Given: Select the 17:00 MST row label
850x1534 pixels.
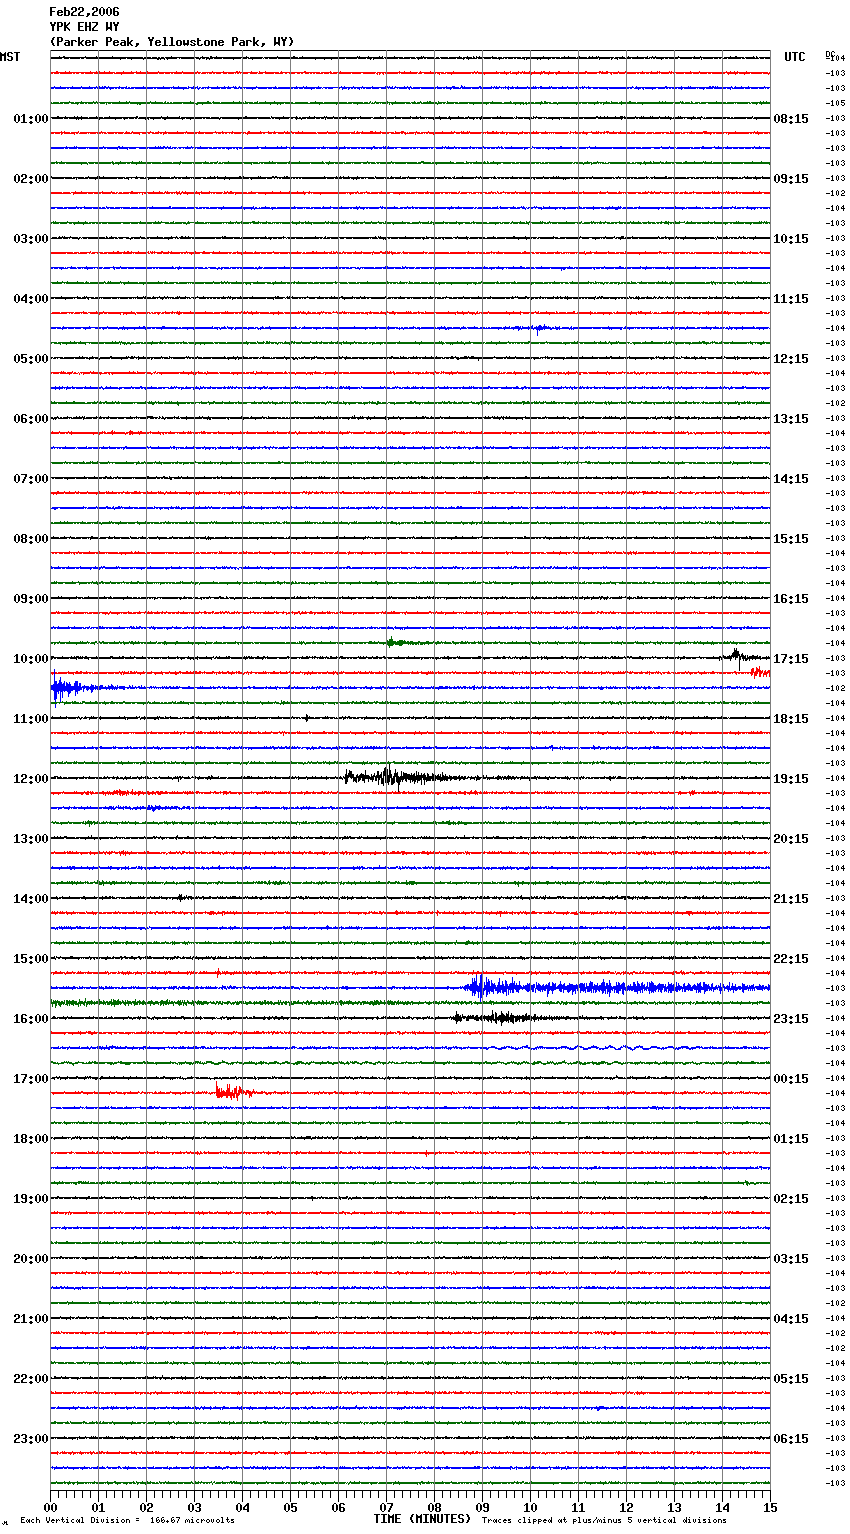Looking at the screenshot, I should tap(31, 1079).
